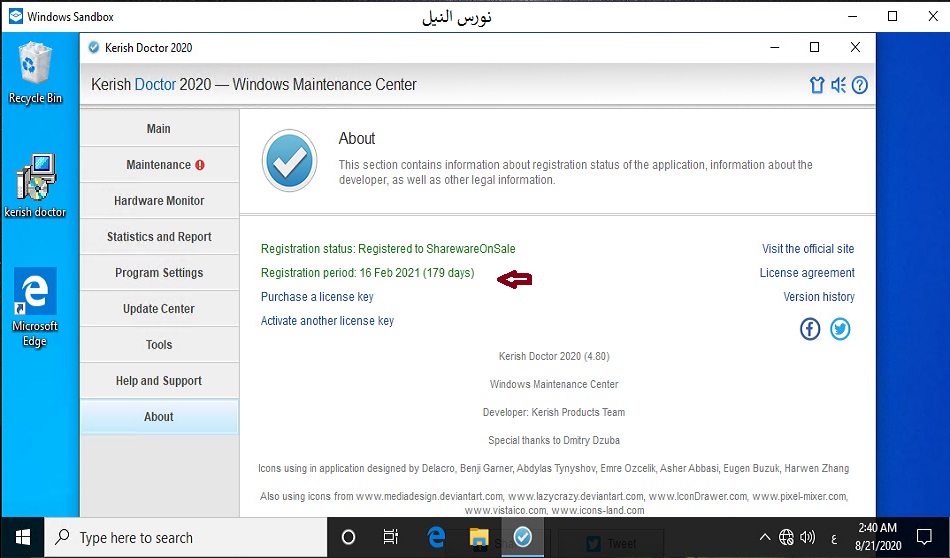Switch to the Main section
Viewport: 950px width, 558px height.
point(159,129)
